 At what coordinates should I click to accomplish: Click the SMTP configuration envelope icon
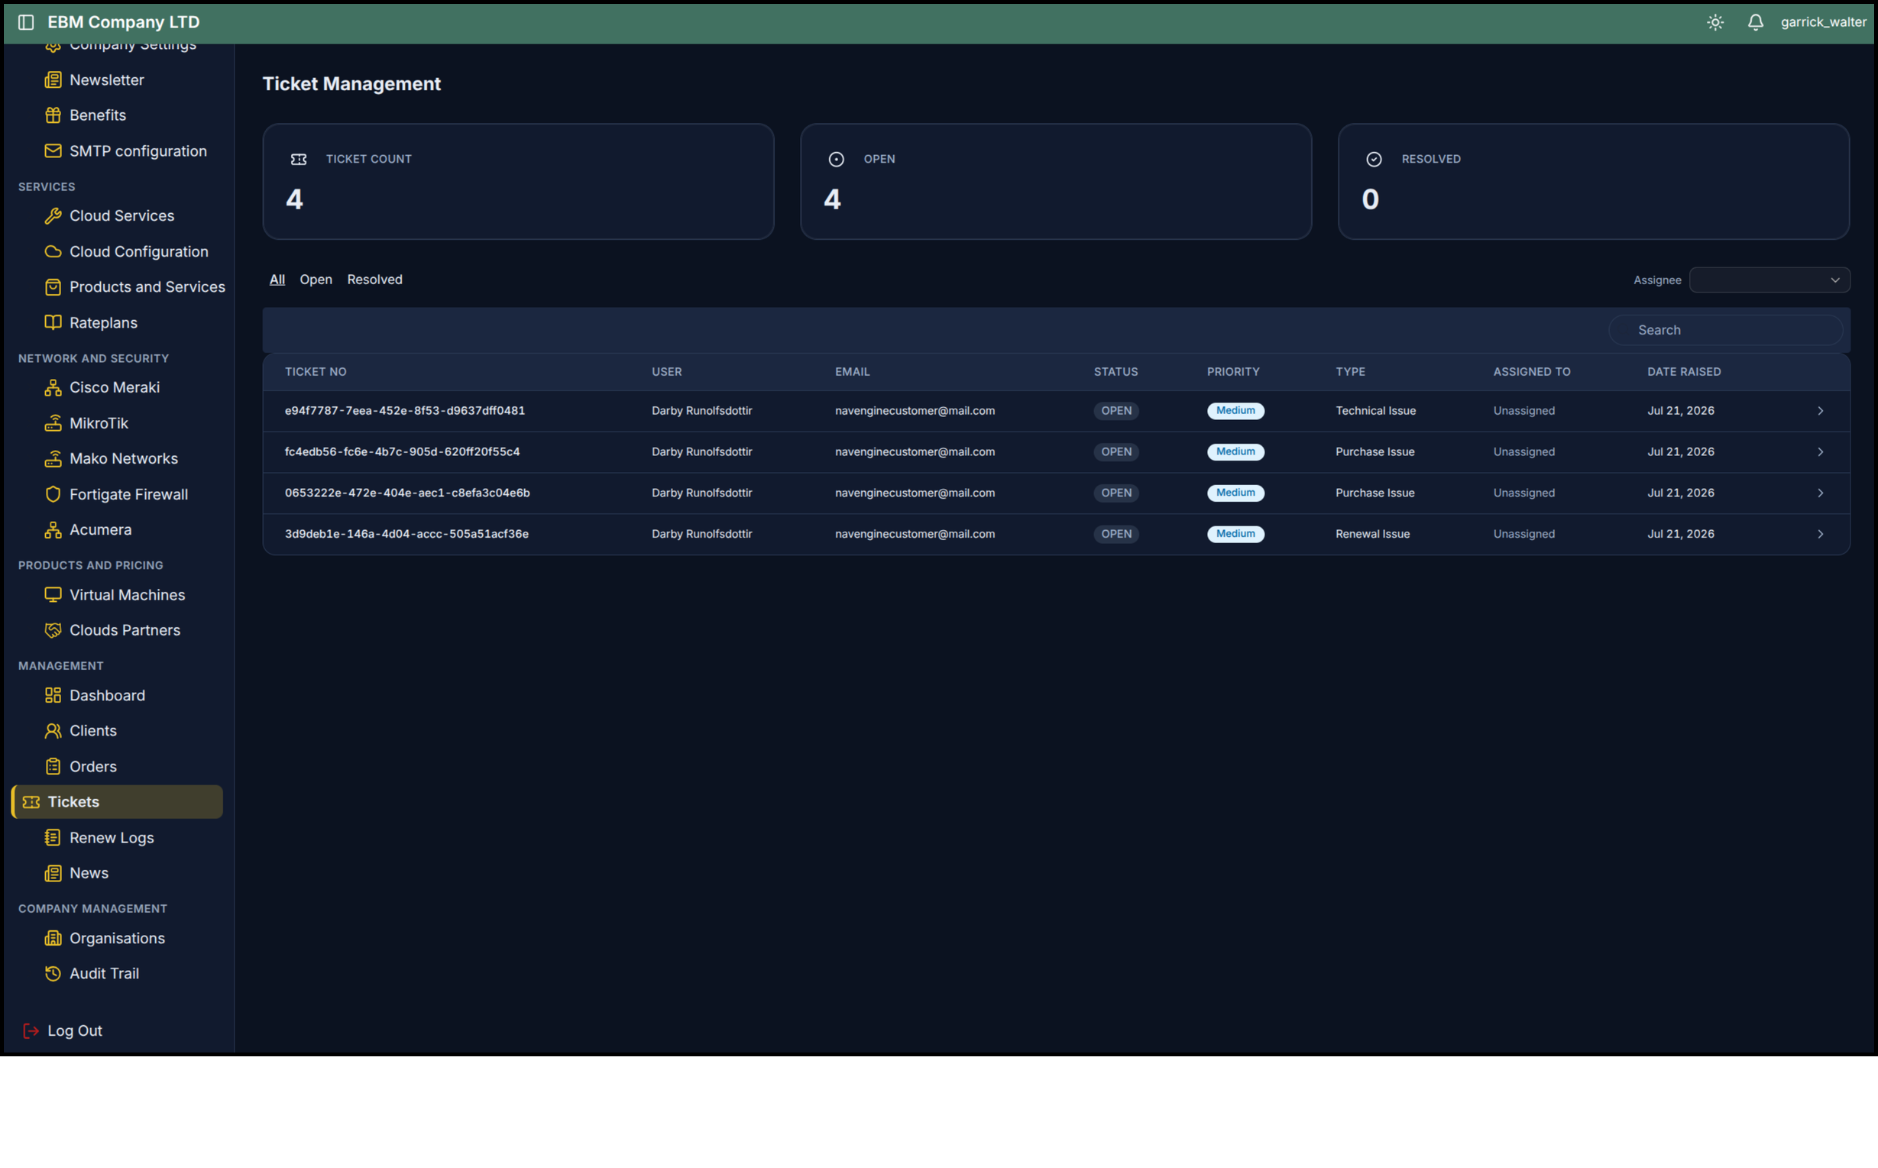click(53, 151)
